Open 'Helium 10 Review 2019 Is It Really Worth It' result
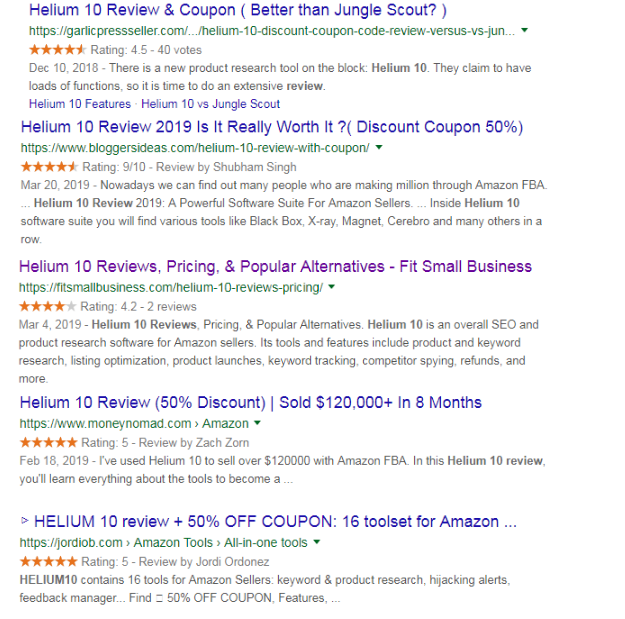Screen dimensions: 625x619 coord(271,127)
